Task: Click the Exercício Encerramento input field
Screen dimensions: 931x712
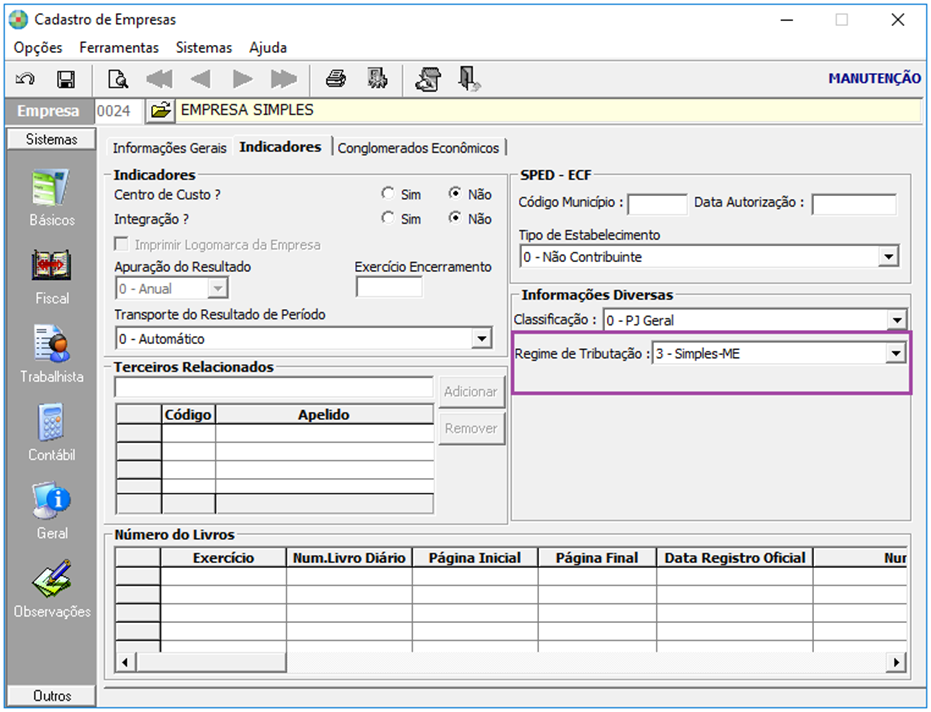Action: [389, 287]
